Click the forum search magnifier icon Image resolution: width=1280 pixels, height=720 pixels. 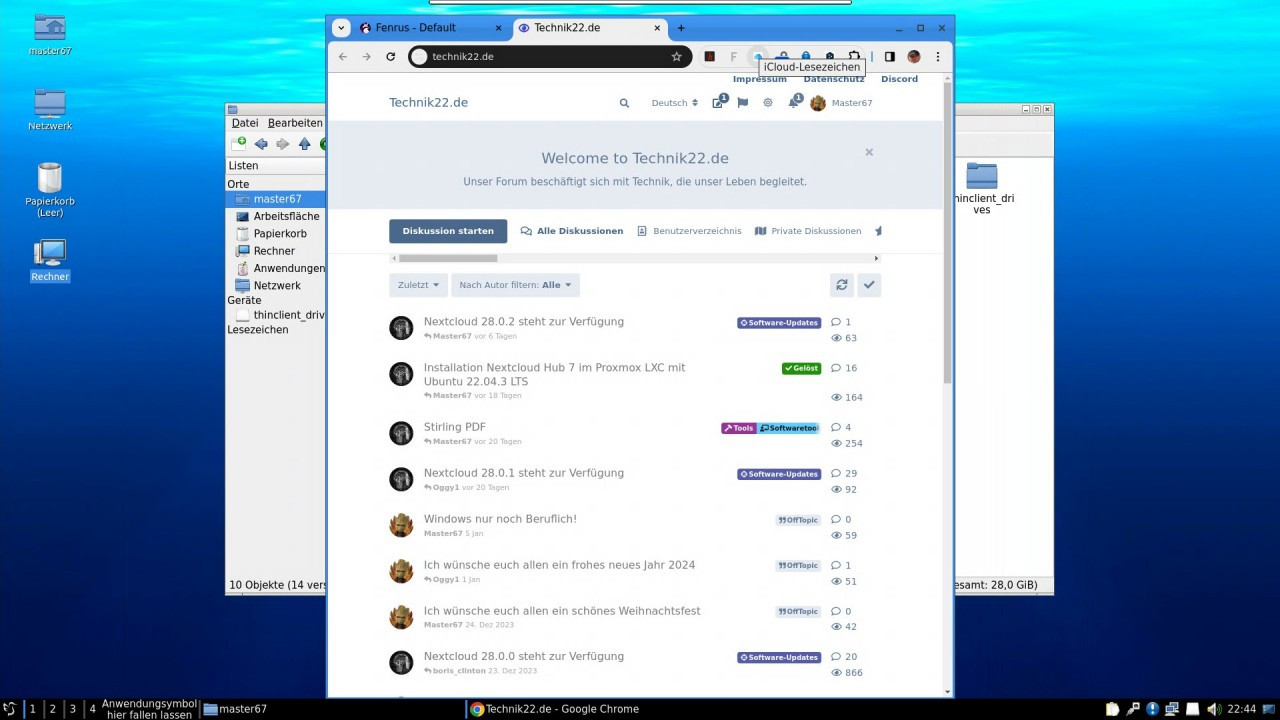pyautogui.click(x=624, y=103)
